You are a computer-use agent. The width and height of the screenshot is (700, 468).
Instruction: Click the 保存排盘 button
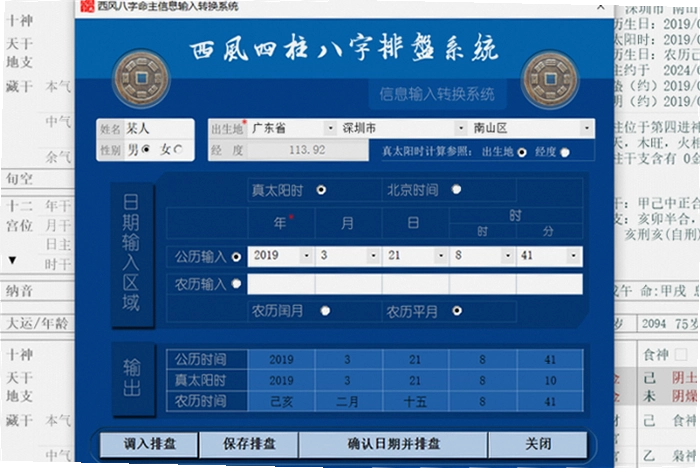(x=249, y=444)
